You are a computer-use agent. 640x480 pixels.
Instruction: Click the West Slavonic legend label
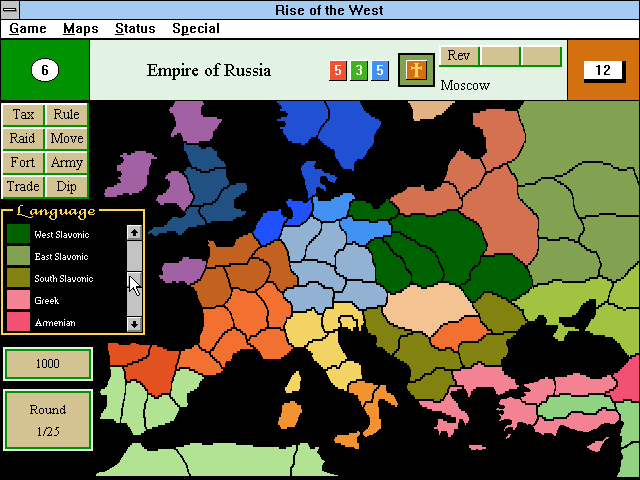point(62,235)
